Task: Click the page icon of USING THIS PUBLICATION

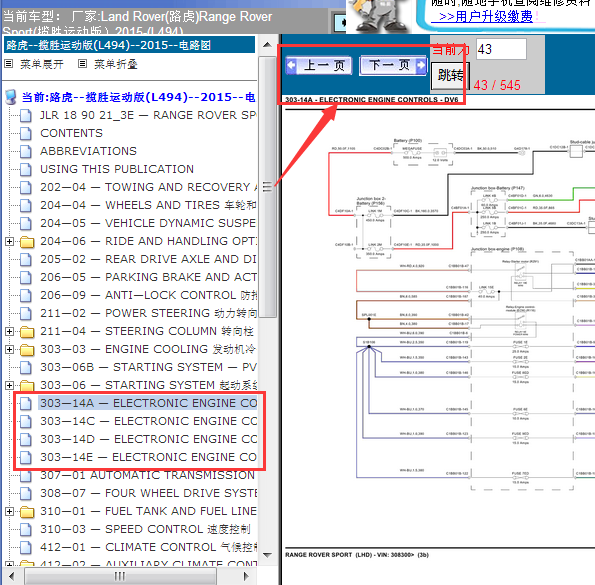Action: (26, 170)
